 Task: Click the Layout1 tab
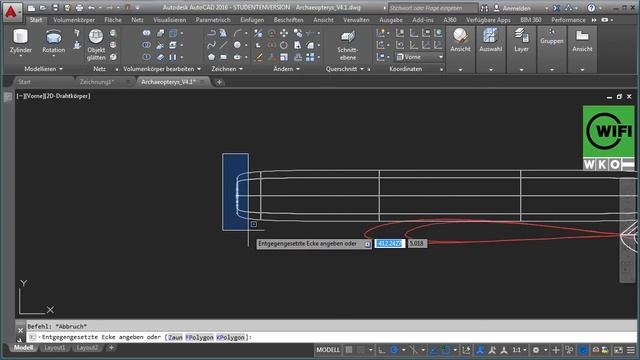(x=54, y=348)
